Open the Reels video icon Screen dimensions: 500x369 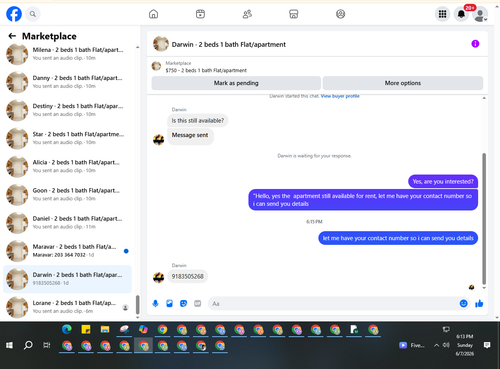(200, 14)
